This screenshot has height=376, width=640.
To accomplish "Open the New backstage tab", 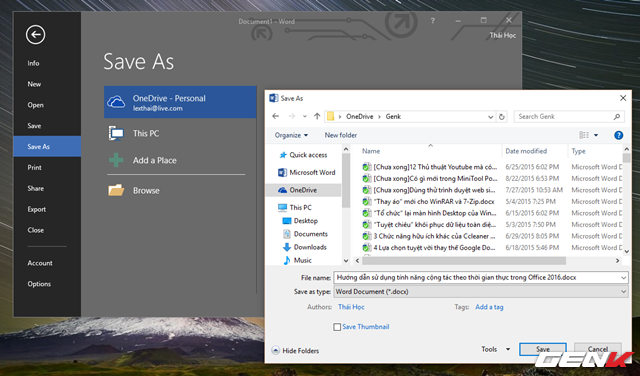I will (34, 84).
